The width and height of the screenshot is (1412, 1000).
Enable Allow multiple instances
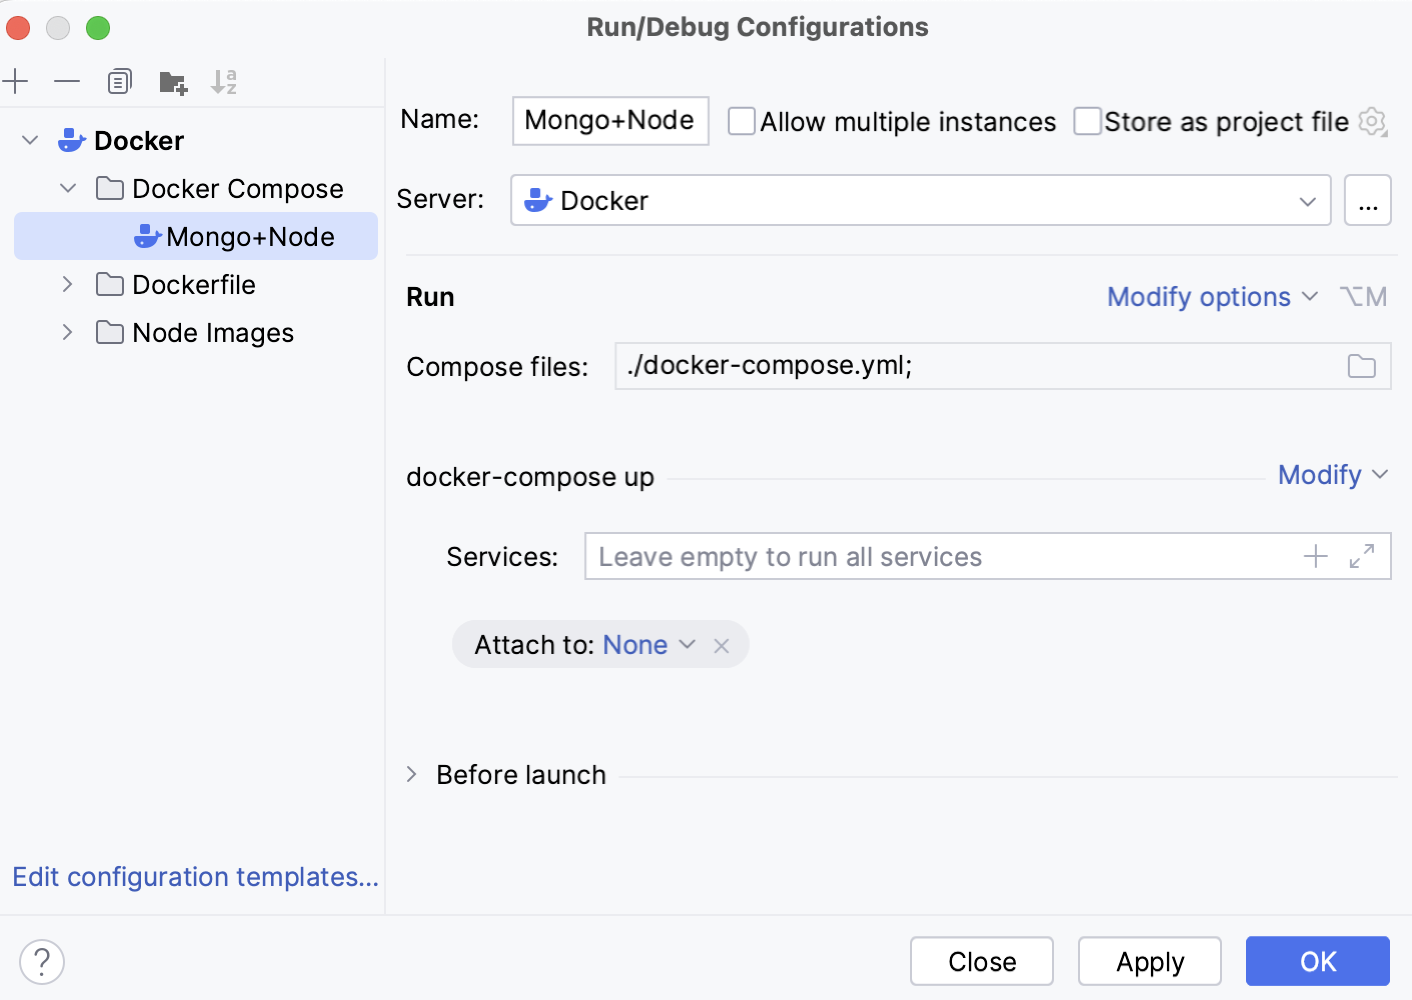coord(741,121)
